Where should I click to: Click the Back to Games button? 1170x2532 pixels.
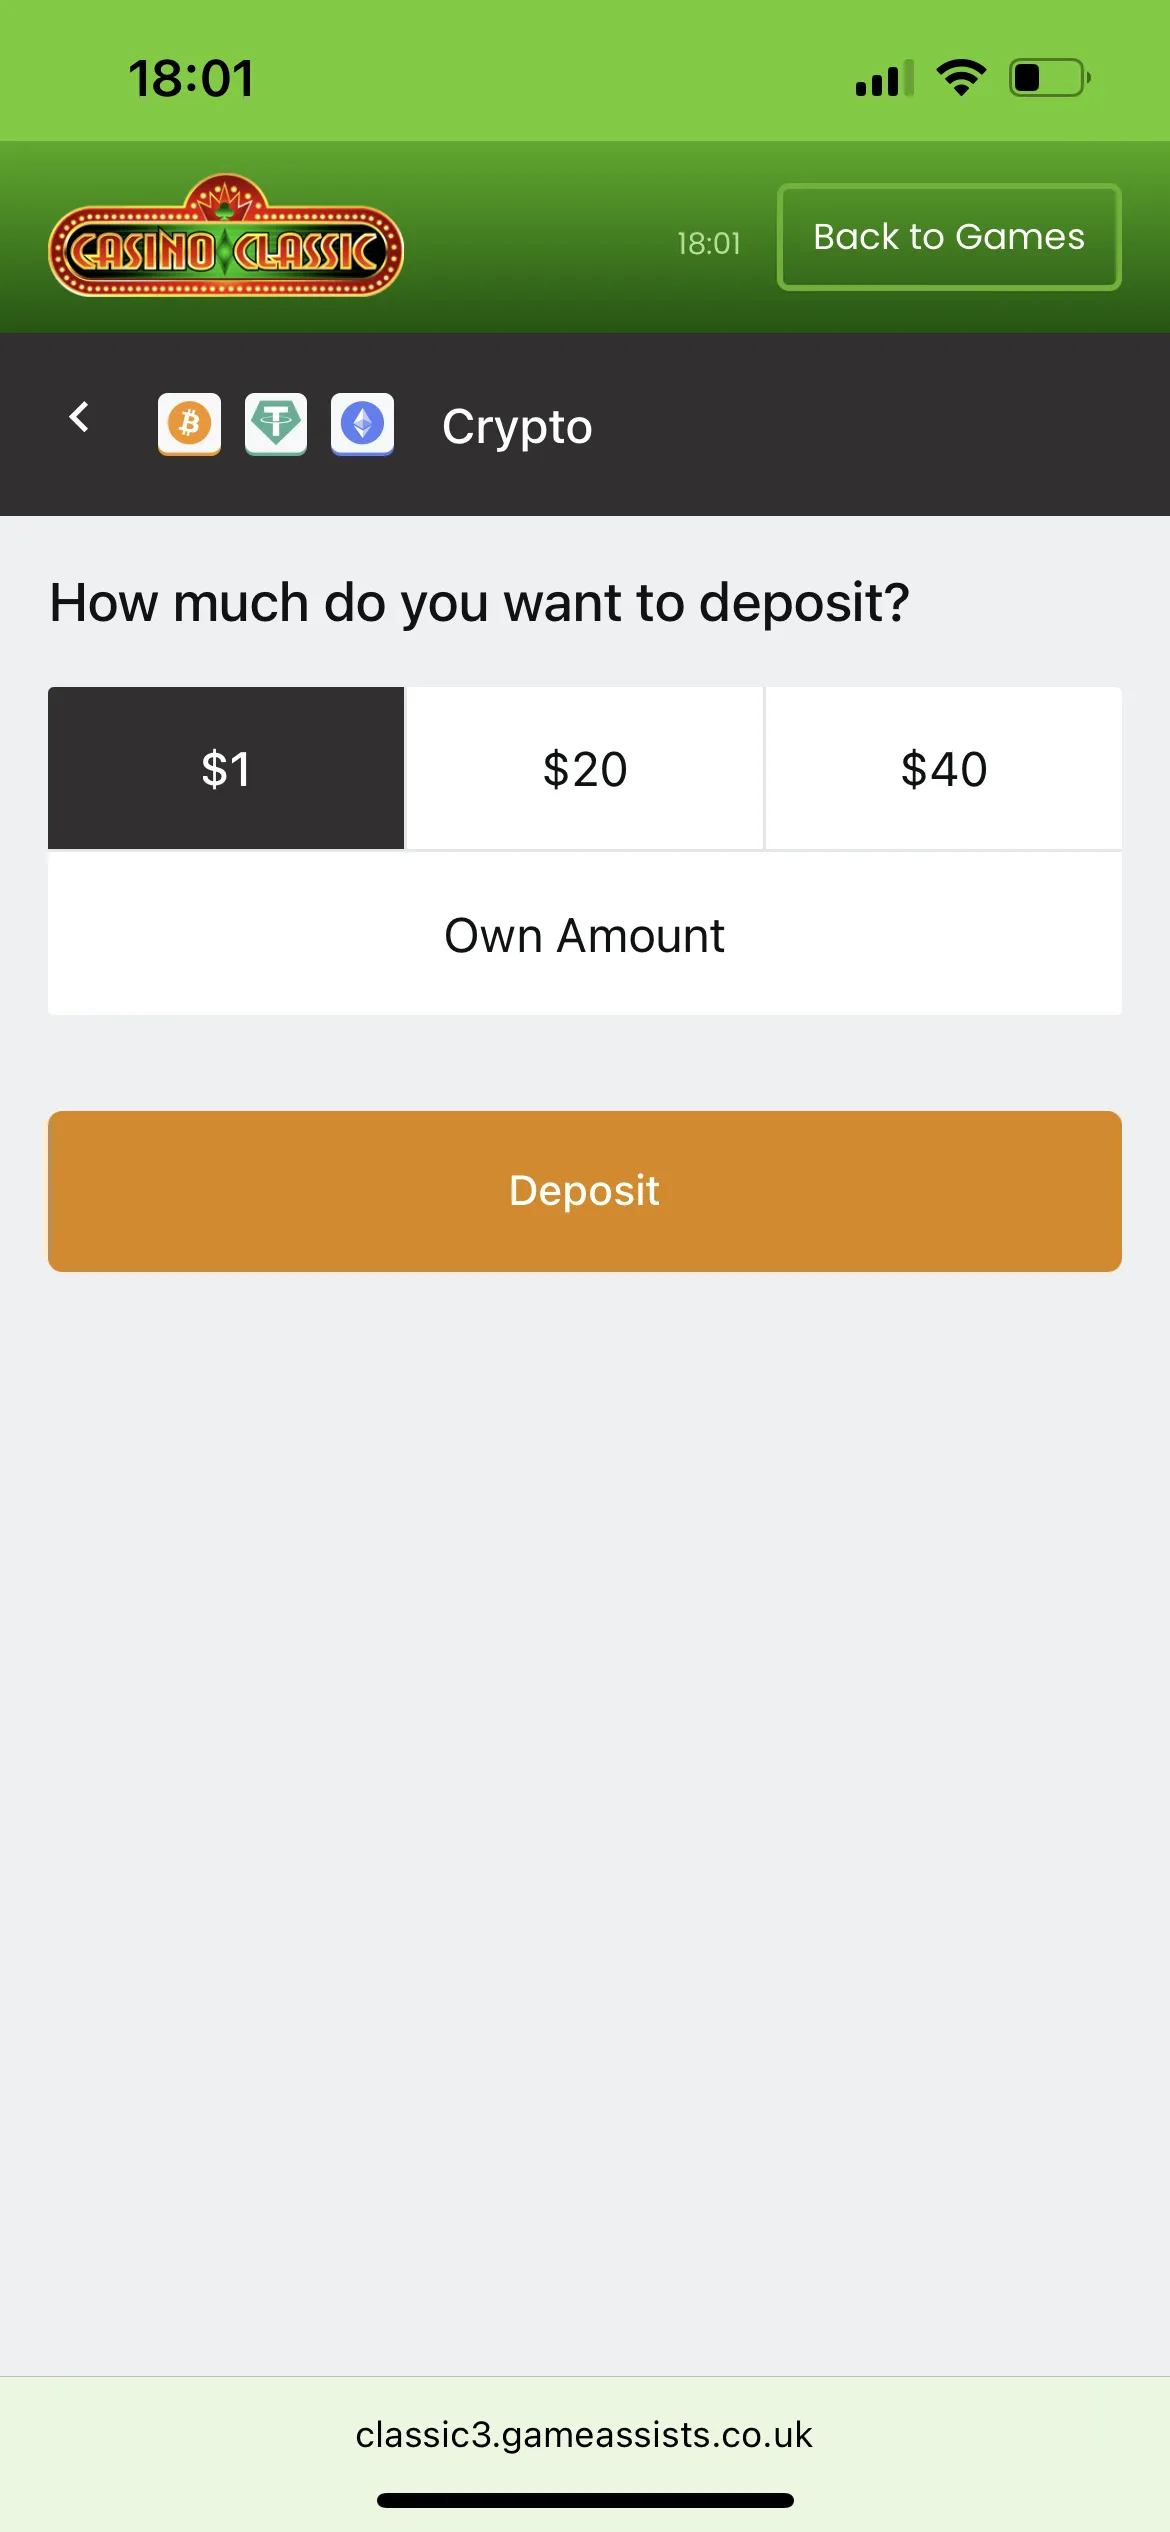coord(949,237)
